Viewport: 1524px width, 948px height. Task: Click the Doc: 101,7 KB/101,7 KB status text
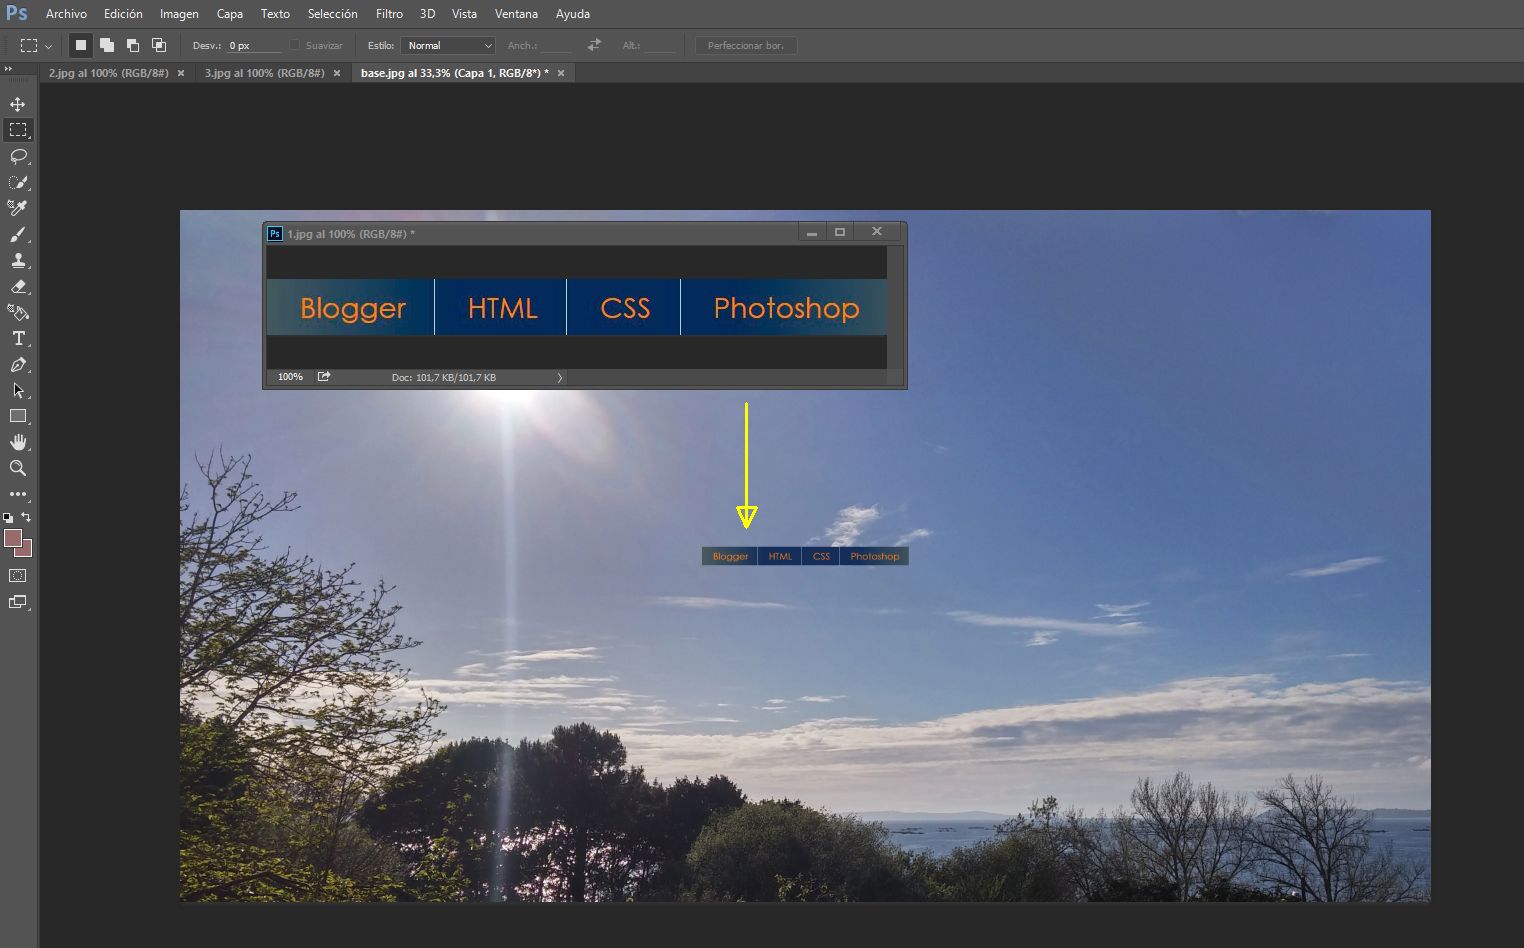pyautogui.click(x=444, y=378)
